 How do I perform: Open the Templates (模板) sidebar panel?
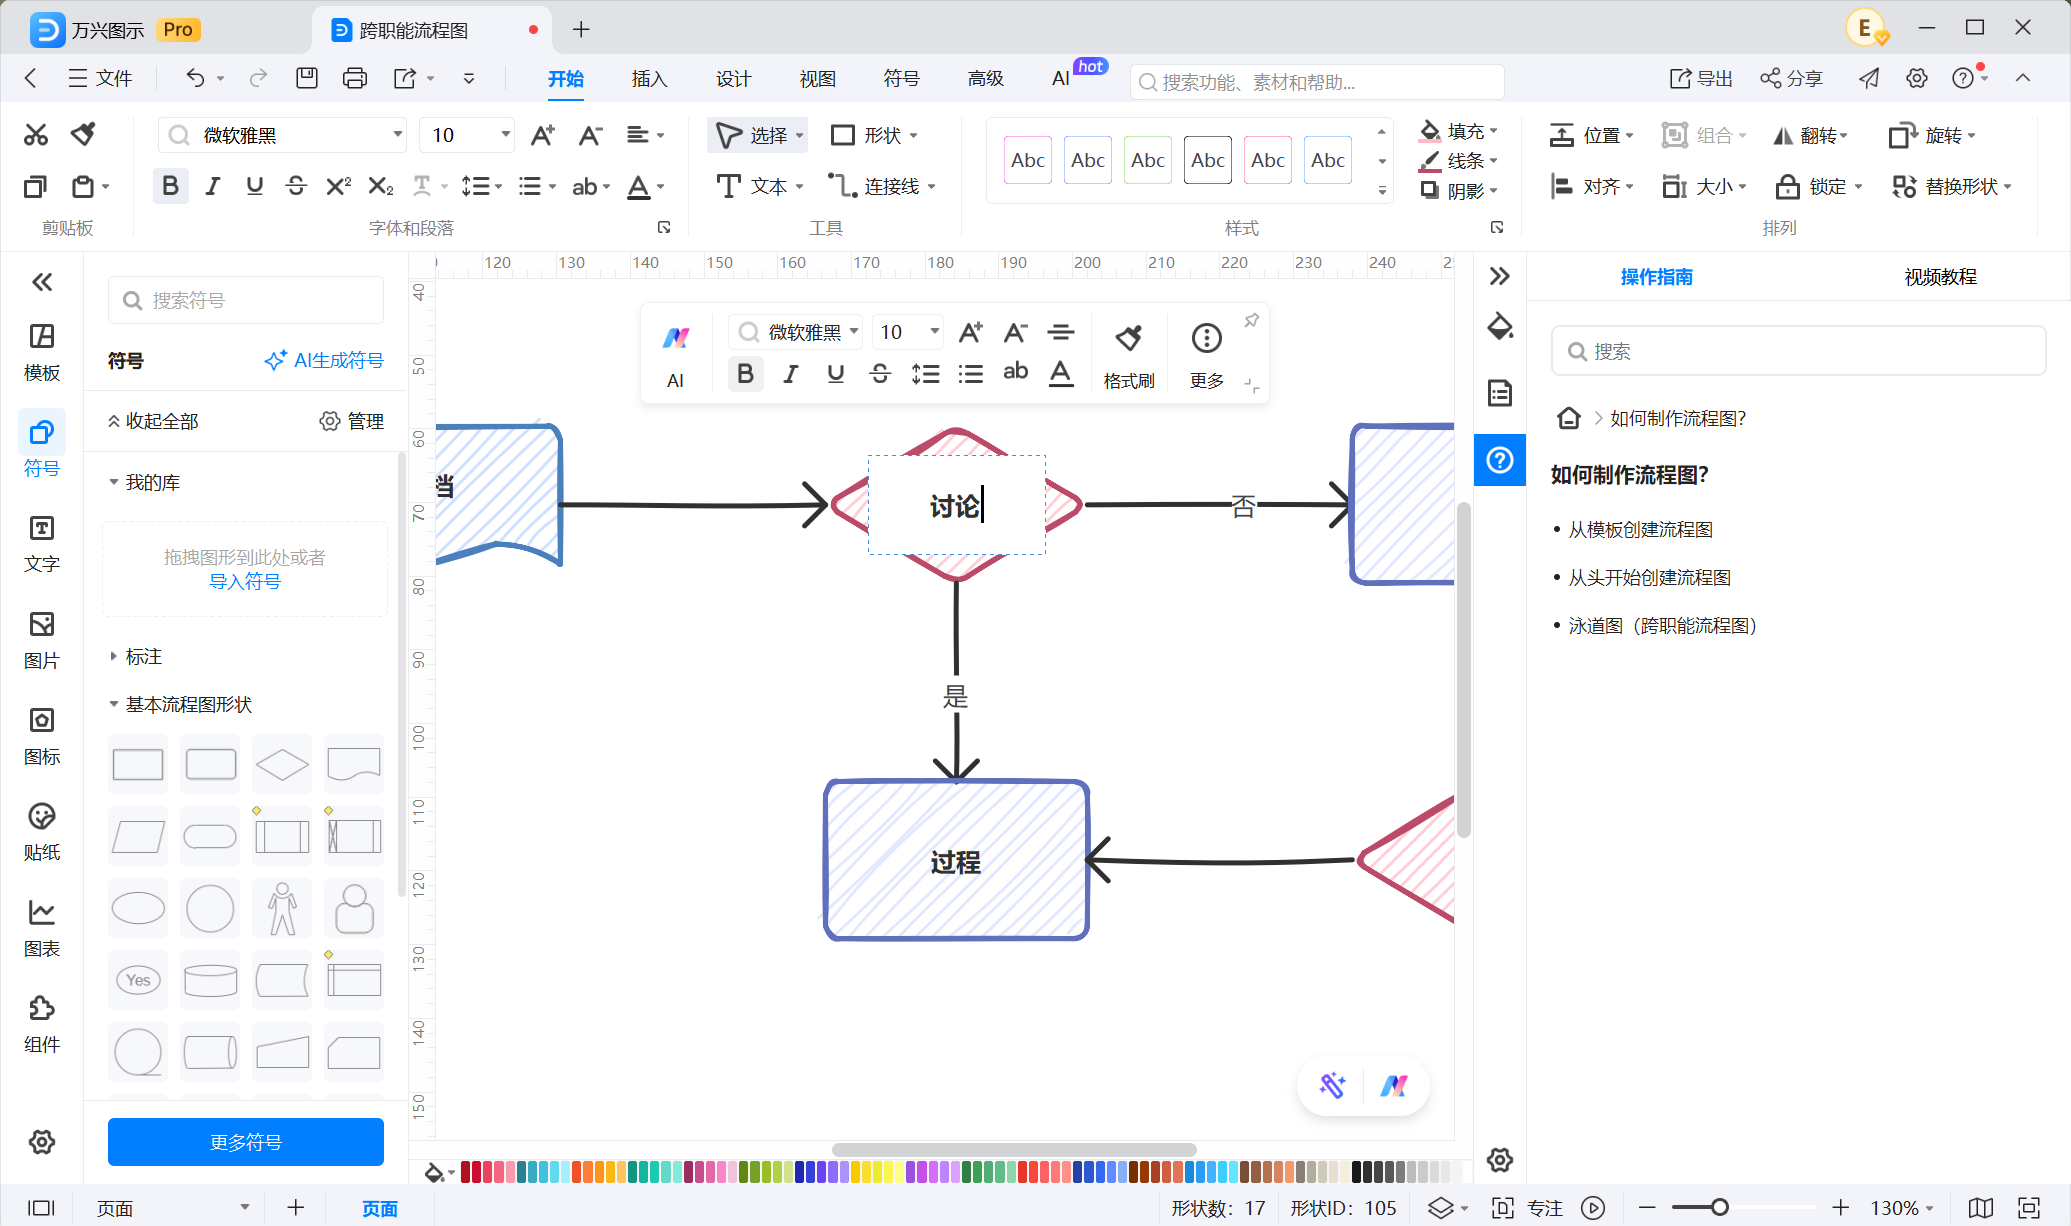(x=42, y=352)
